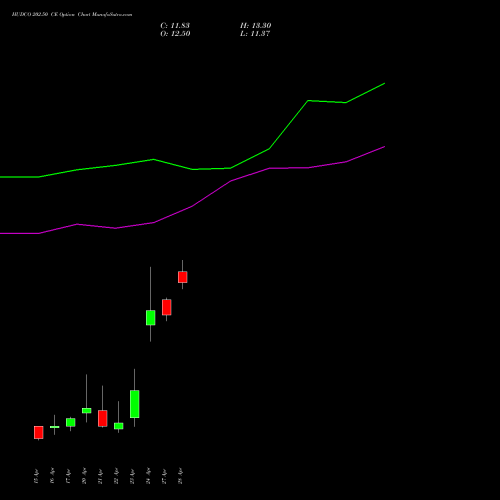Click the open value O: 12.50
The width and height of the screenshot is (500, 500).
(x=175, y=34)
